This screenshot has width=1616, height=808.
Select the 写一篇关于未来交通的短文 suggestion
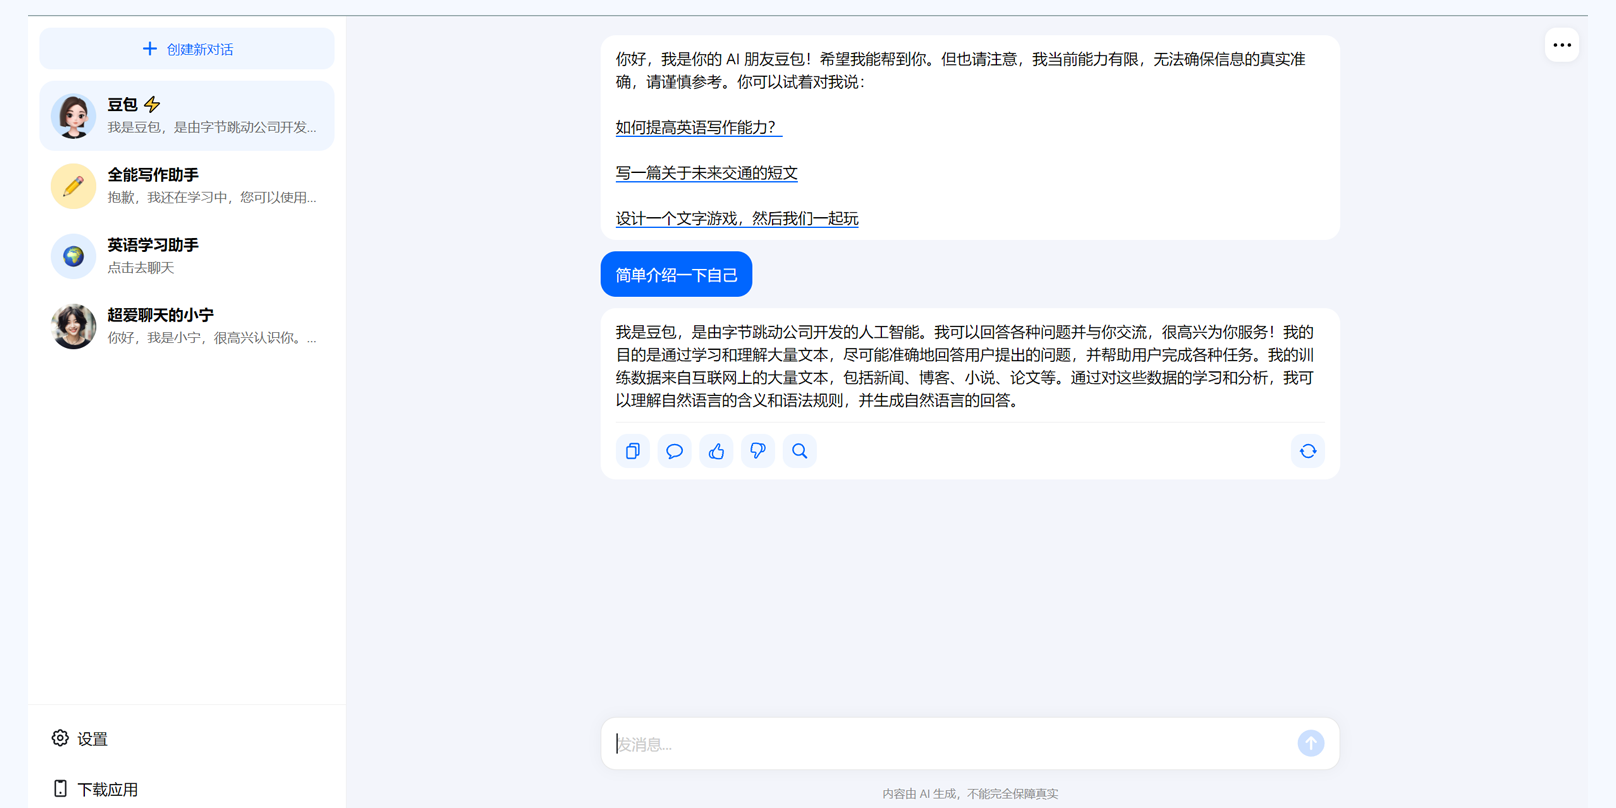[706, 173]
